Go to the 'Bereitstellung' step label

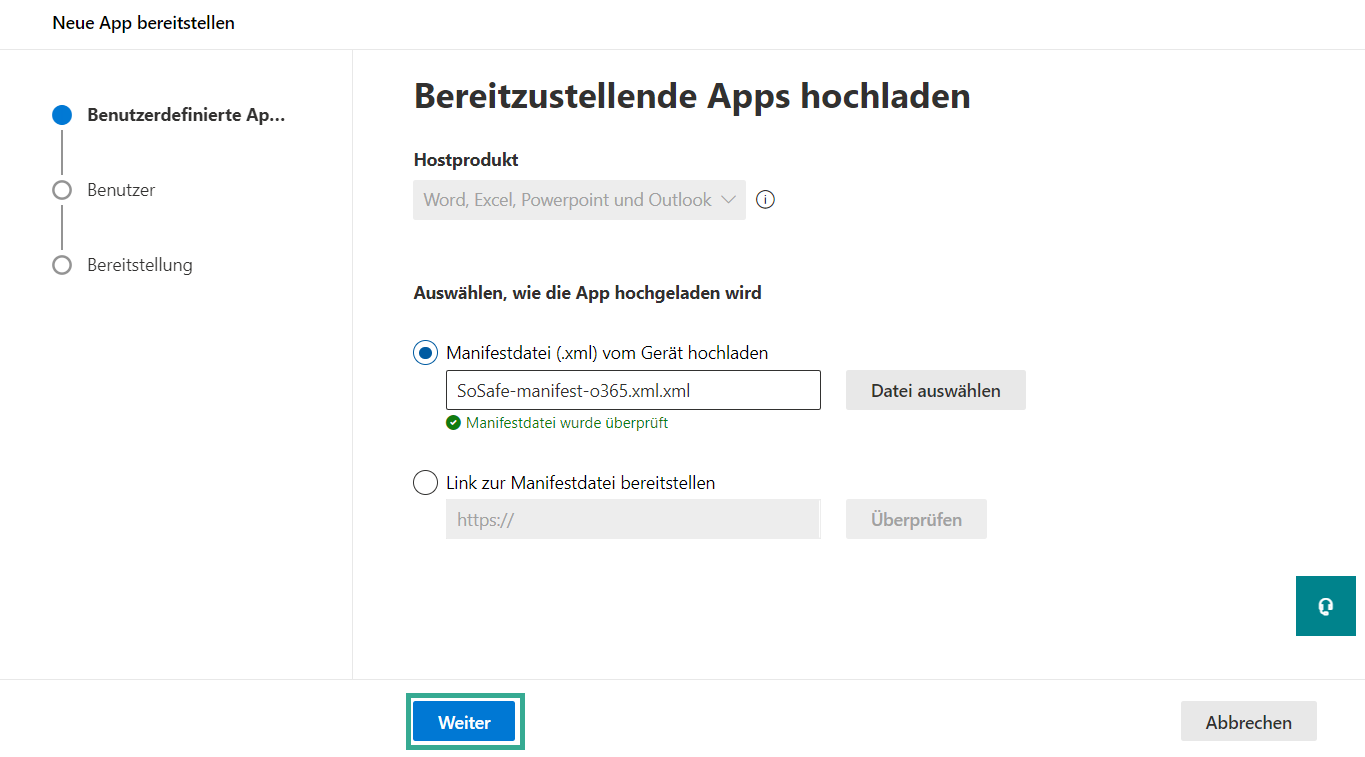coord(140,265)
